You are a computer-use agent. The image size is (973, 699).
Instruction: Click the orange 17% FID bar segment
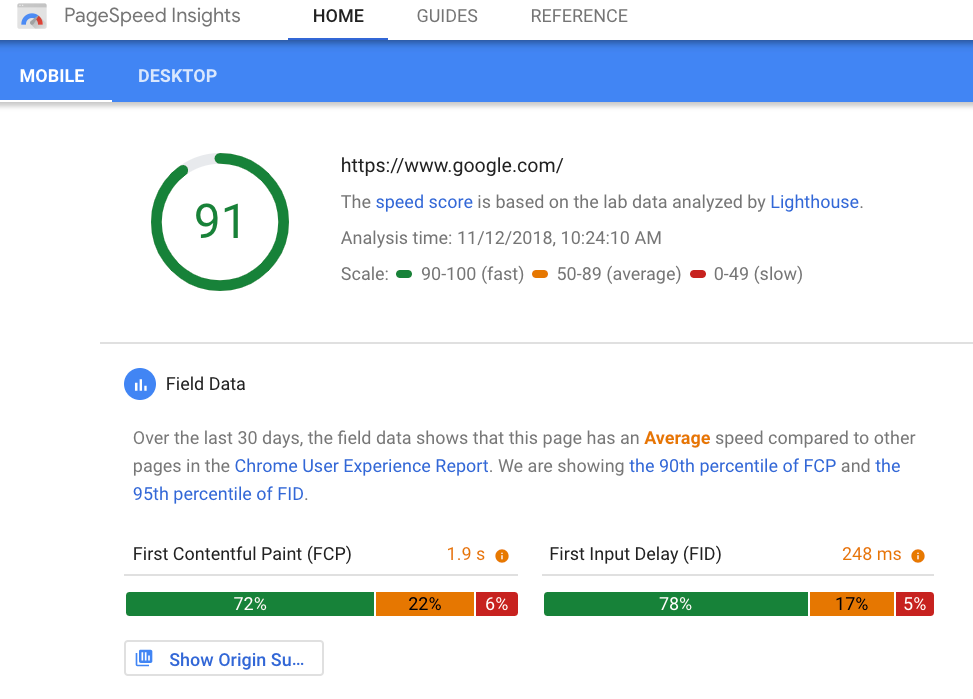(x=851, y=604)
